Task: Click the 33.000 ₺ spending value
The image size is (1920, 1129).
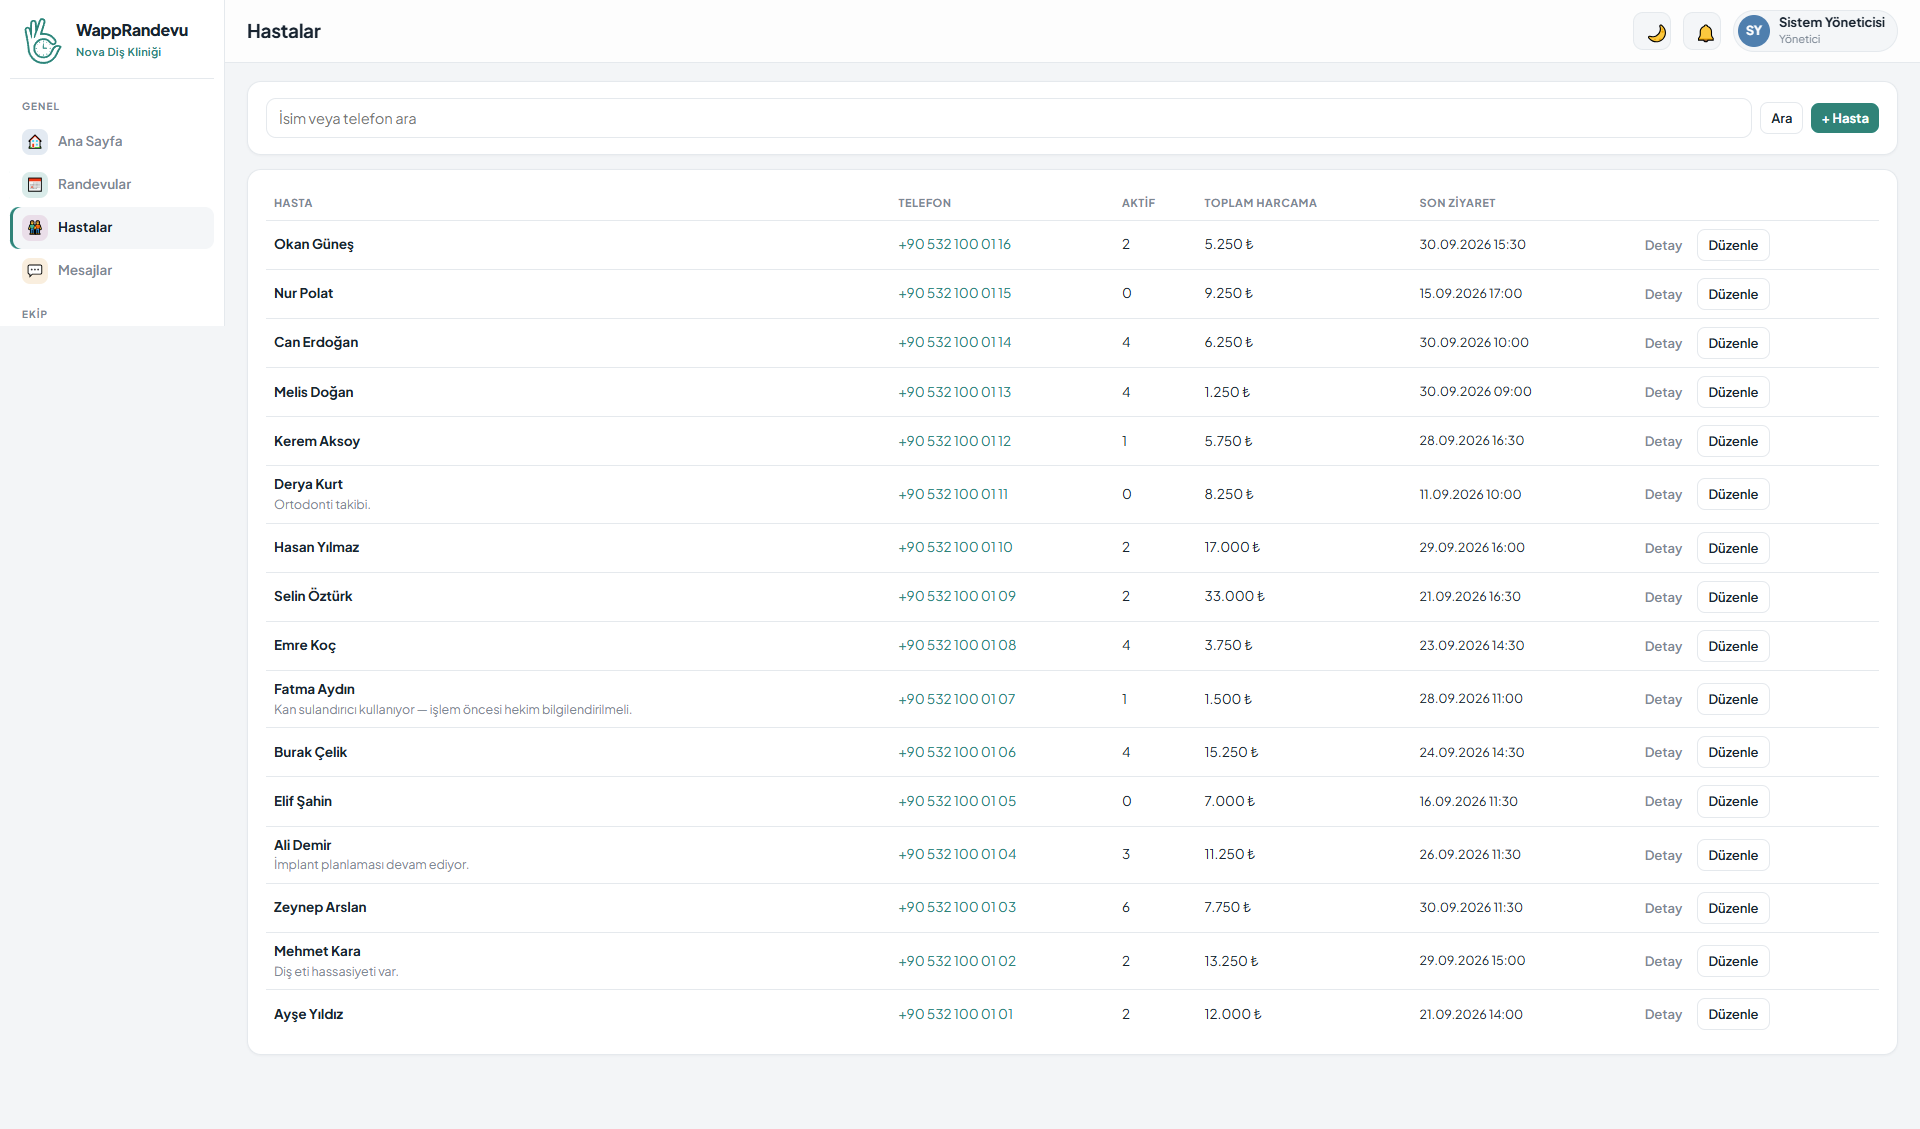Action: click(x=1234, y=596)
